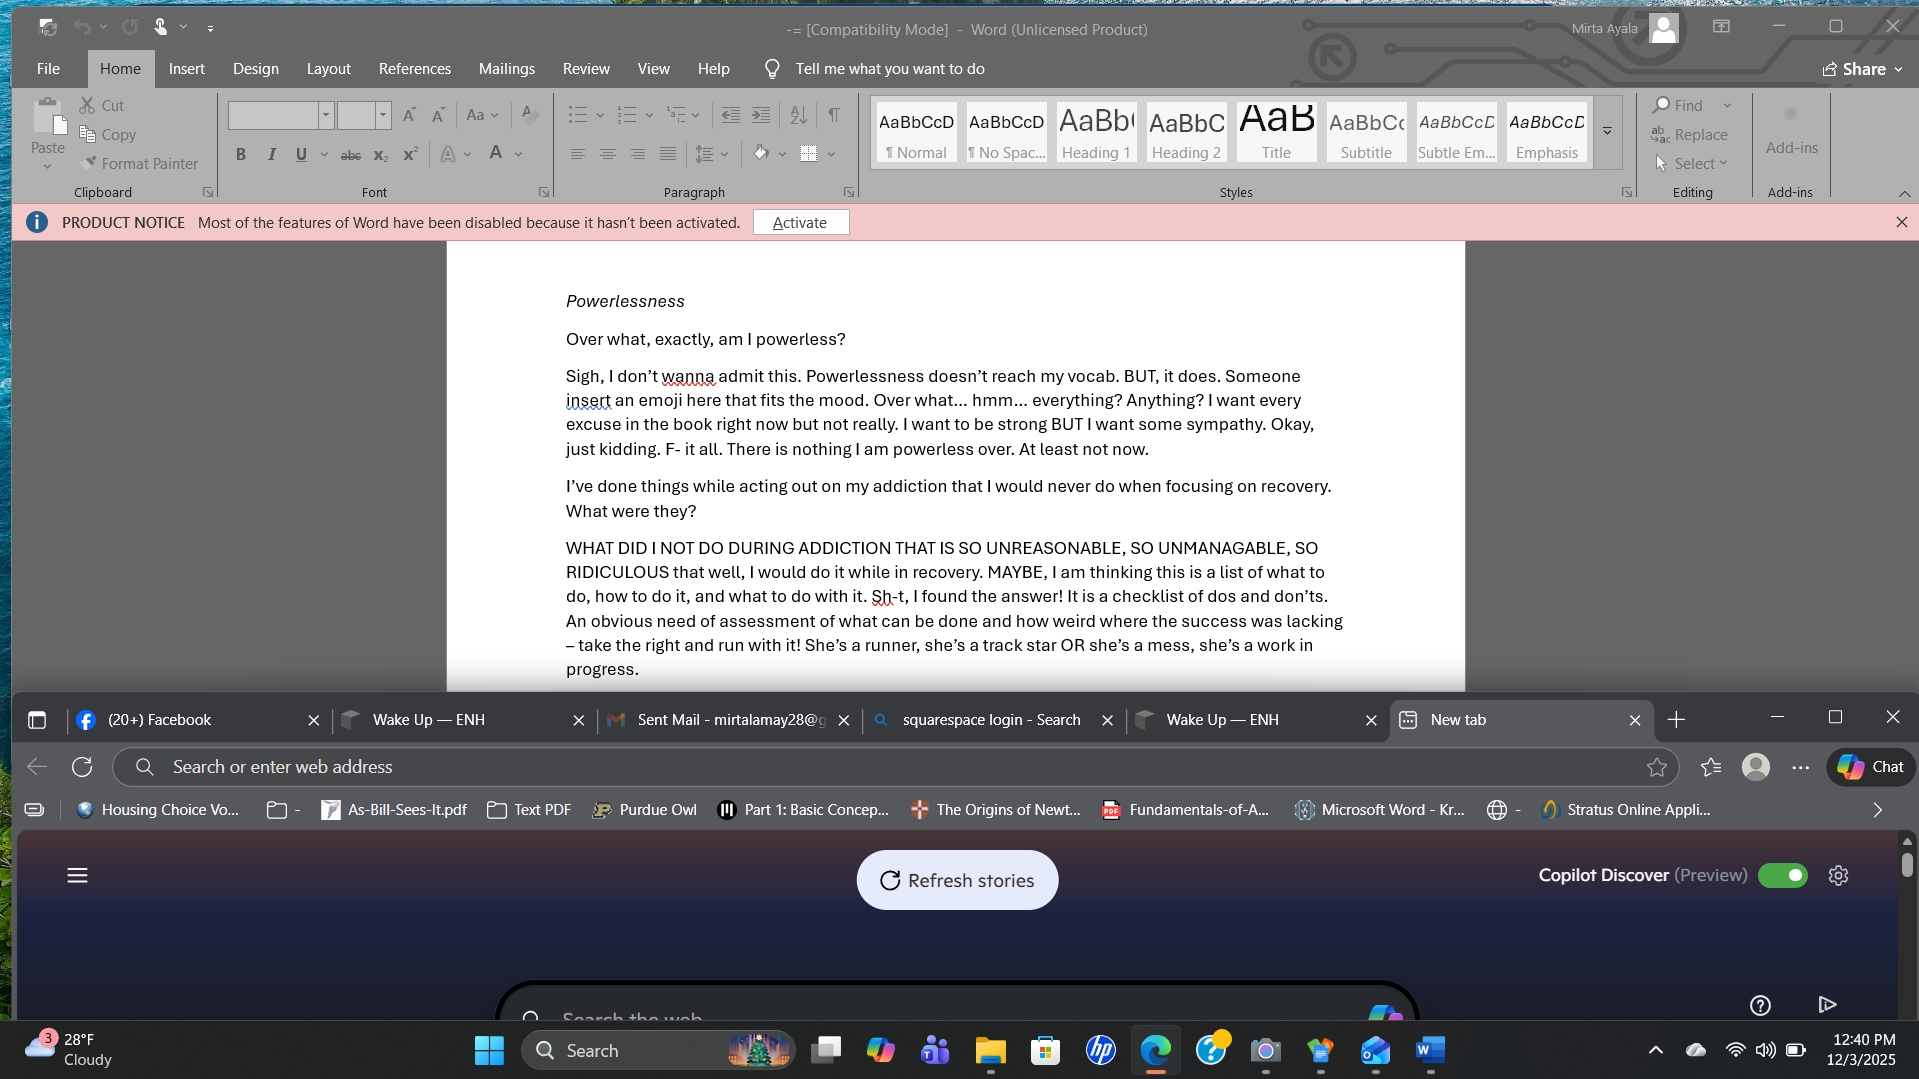Click Format Painter in Clipboard group

click(140, 163)
